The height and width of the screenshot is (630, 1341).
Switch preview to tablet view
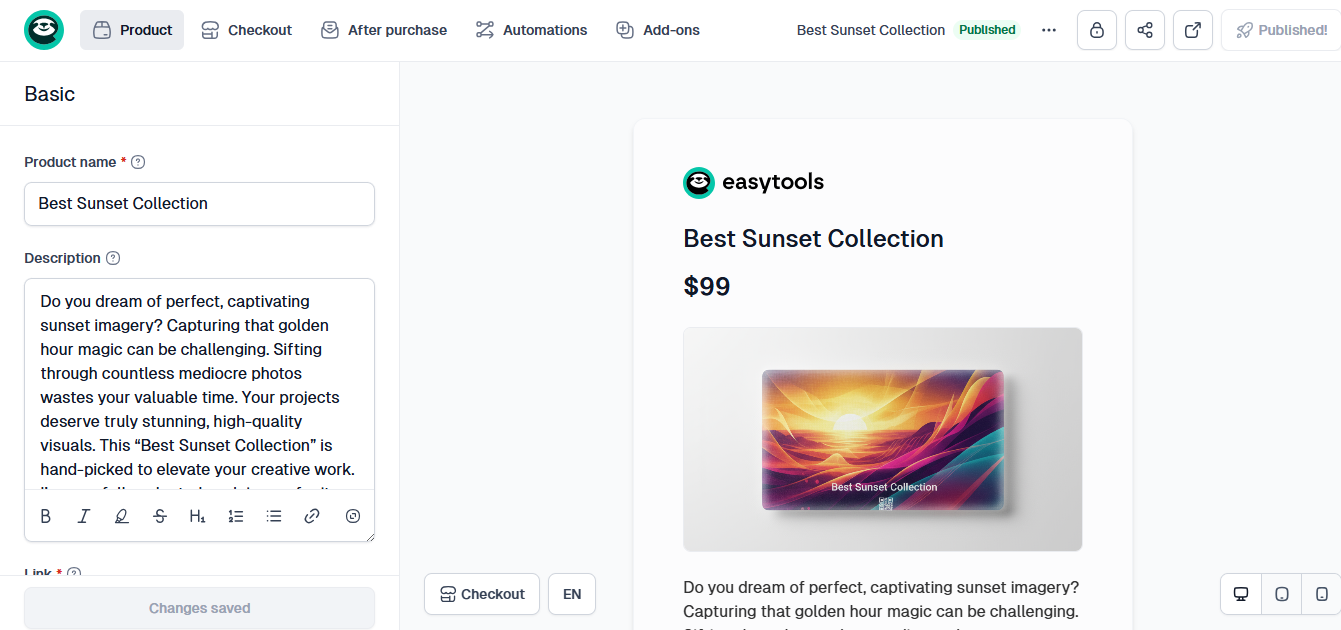[1281, 593]
